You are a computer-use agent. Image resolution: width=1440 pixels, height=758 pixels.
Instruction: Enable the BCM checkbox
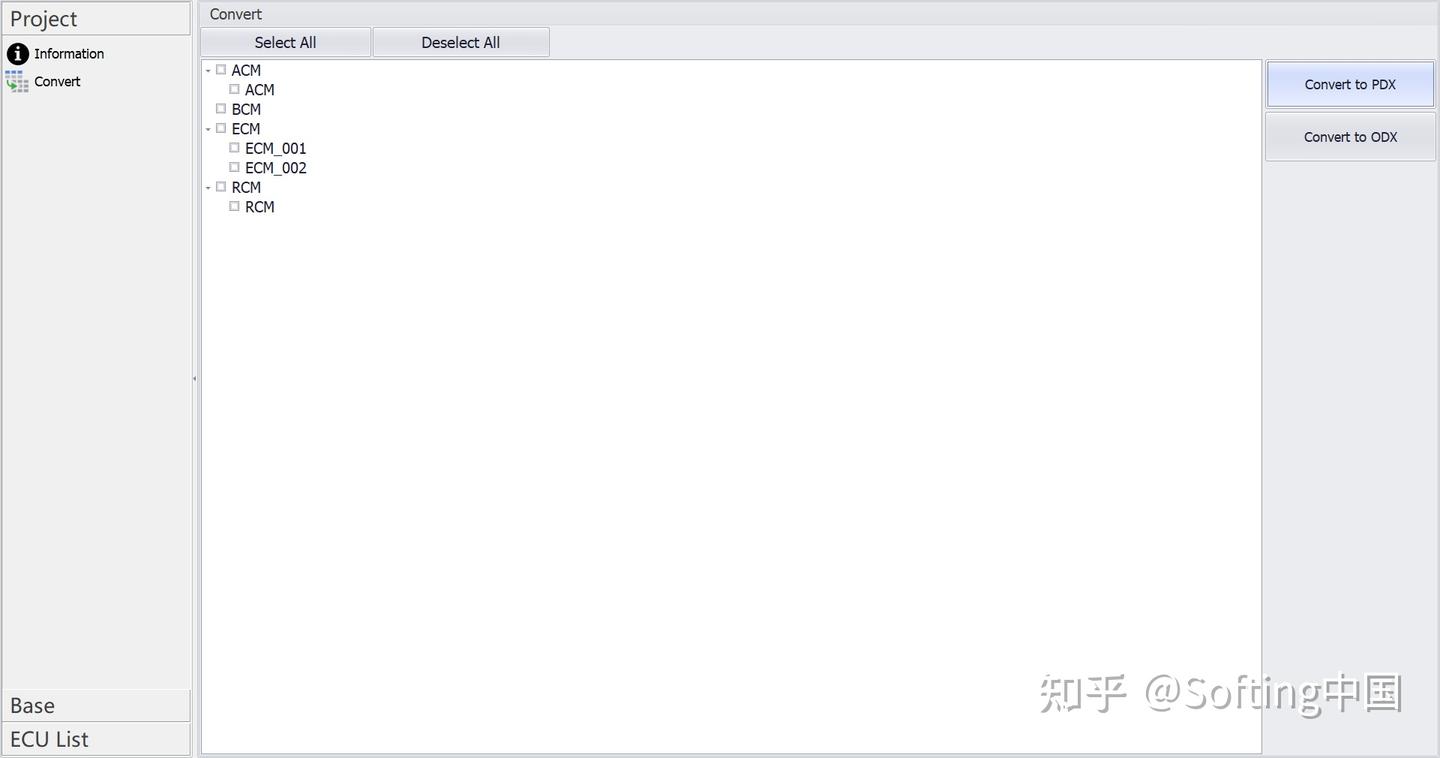[221, 108]
